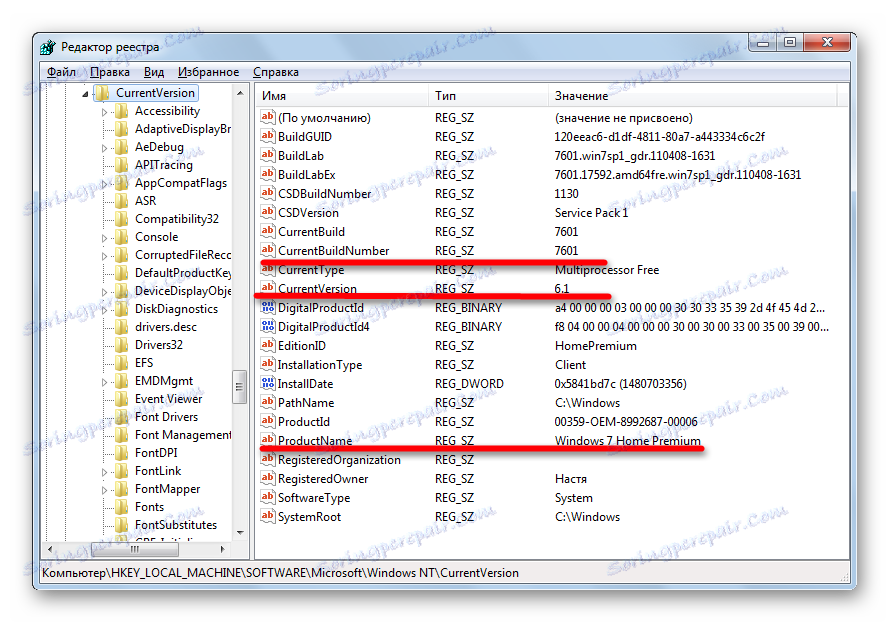Select the DiskDiagnostics key
This screenshot has width=890, height=623.
coord(176,309)
